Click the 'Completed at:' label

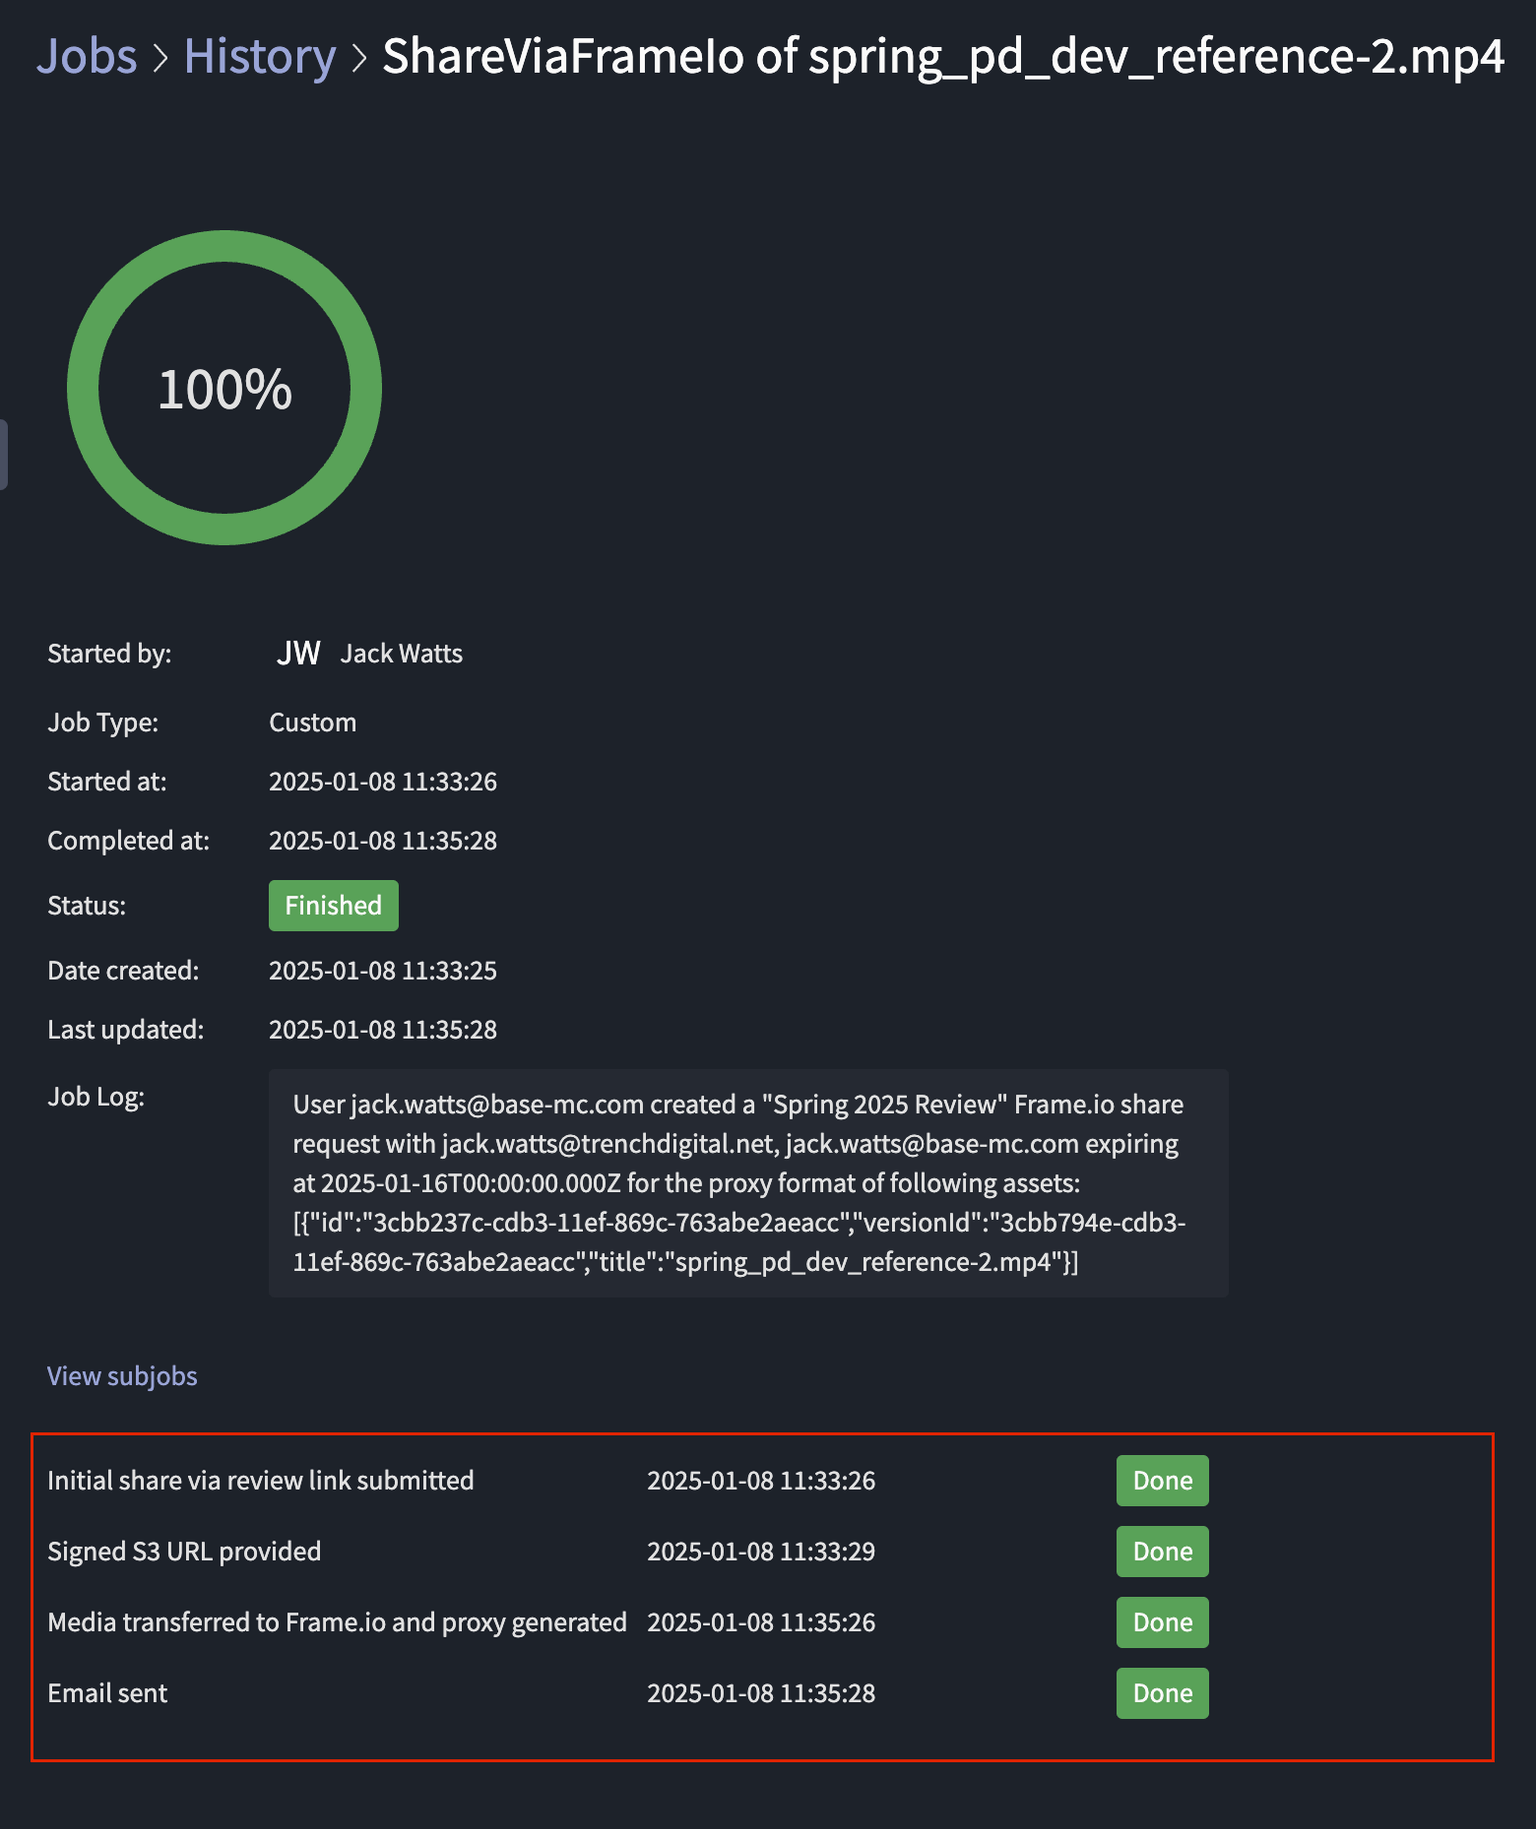coord(128,840)
